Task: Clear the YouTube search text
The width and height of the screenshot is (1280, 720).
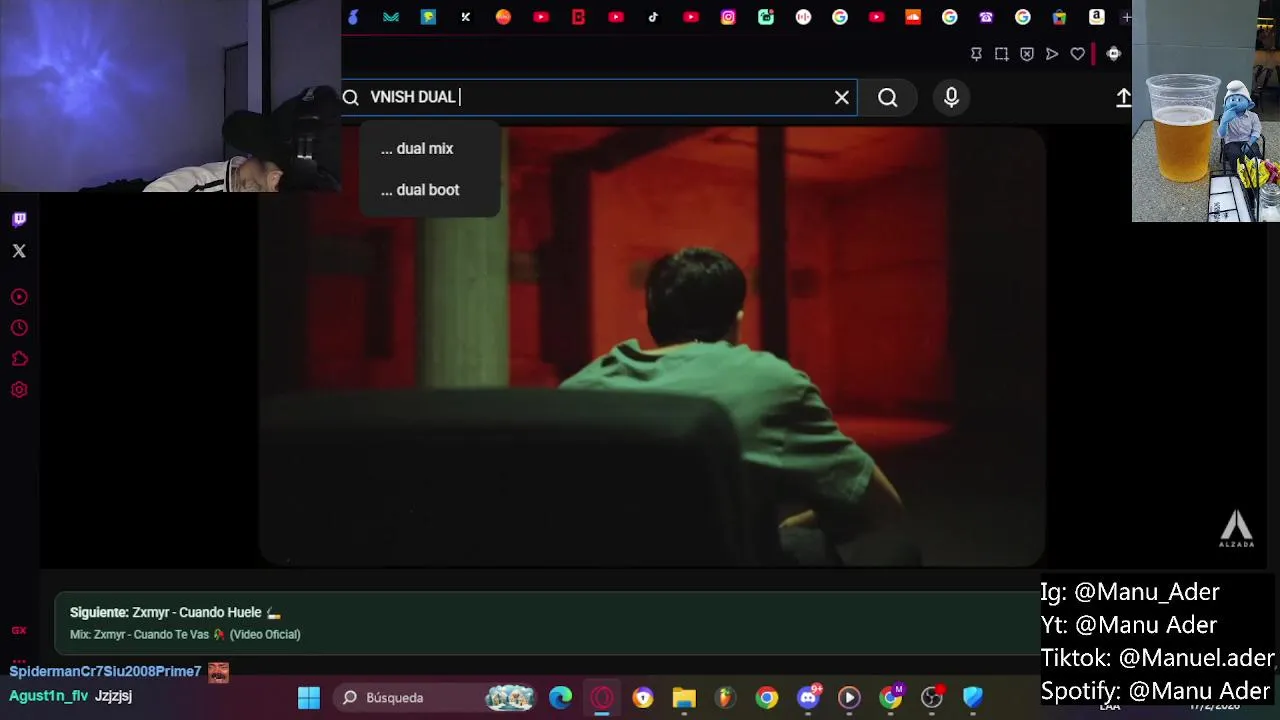Action: pyautogui.click(x=842, y=97)
